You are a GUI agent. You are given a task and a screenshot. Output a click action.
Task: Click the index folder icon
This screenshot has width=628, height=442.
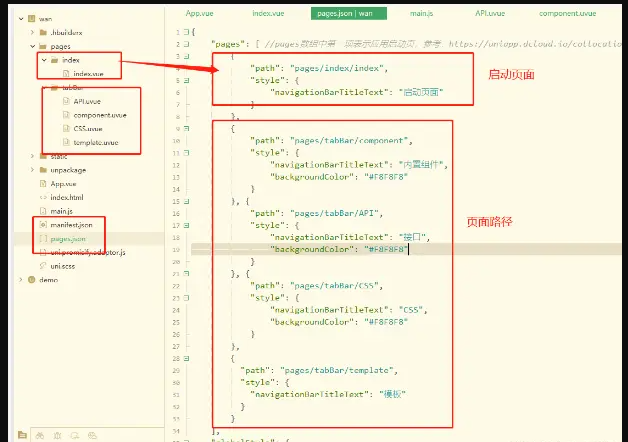pos(55,60)
